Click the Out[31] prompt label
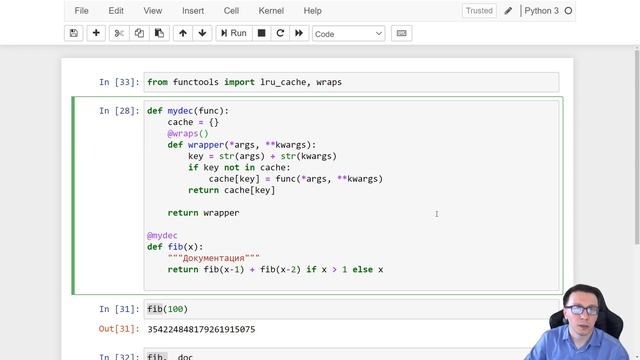640x360 pixels. point(119,329)
